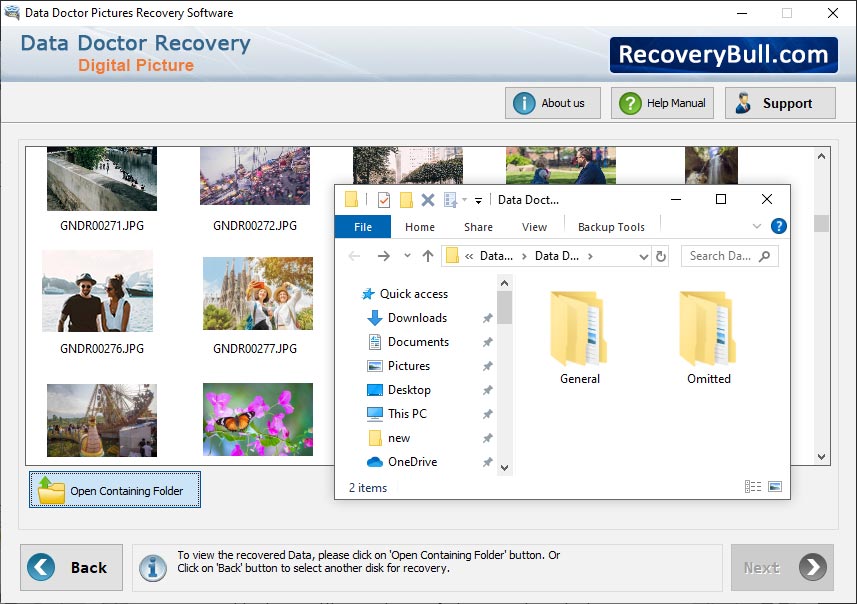Click the 'Data...' breadcrumb in address bar
The height and width of the screenshot is (604, 857).
(x=496, y=256)
